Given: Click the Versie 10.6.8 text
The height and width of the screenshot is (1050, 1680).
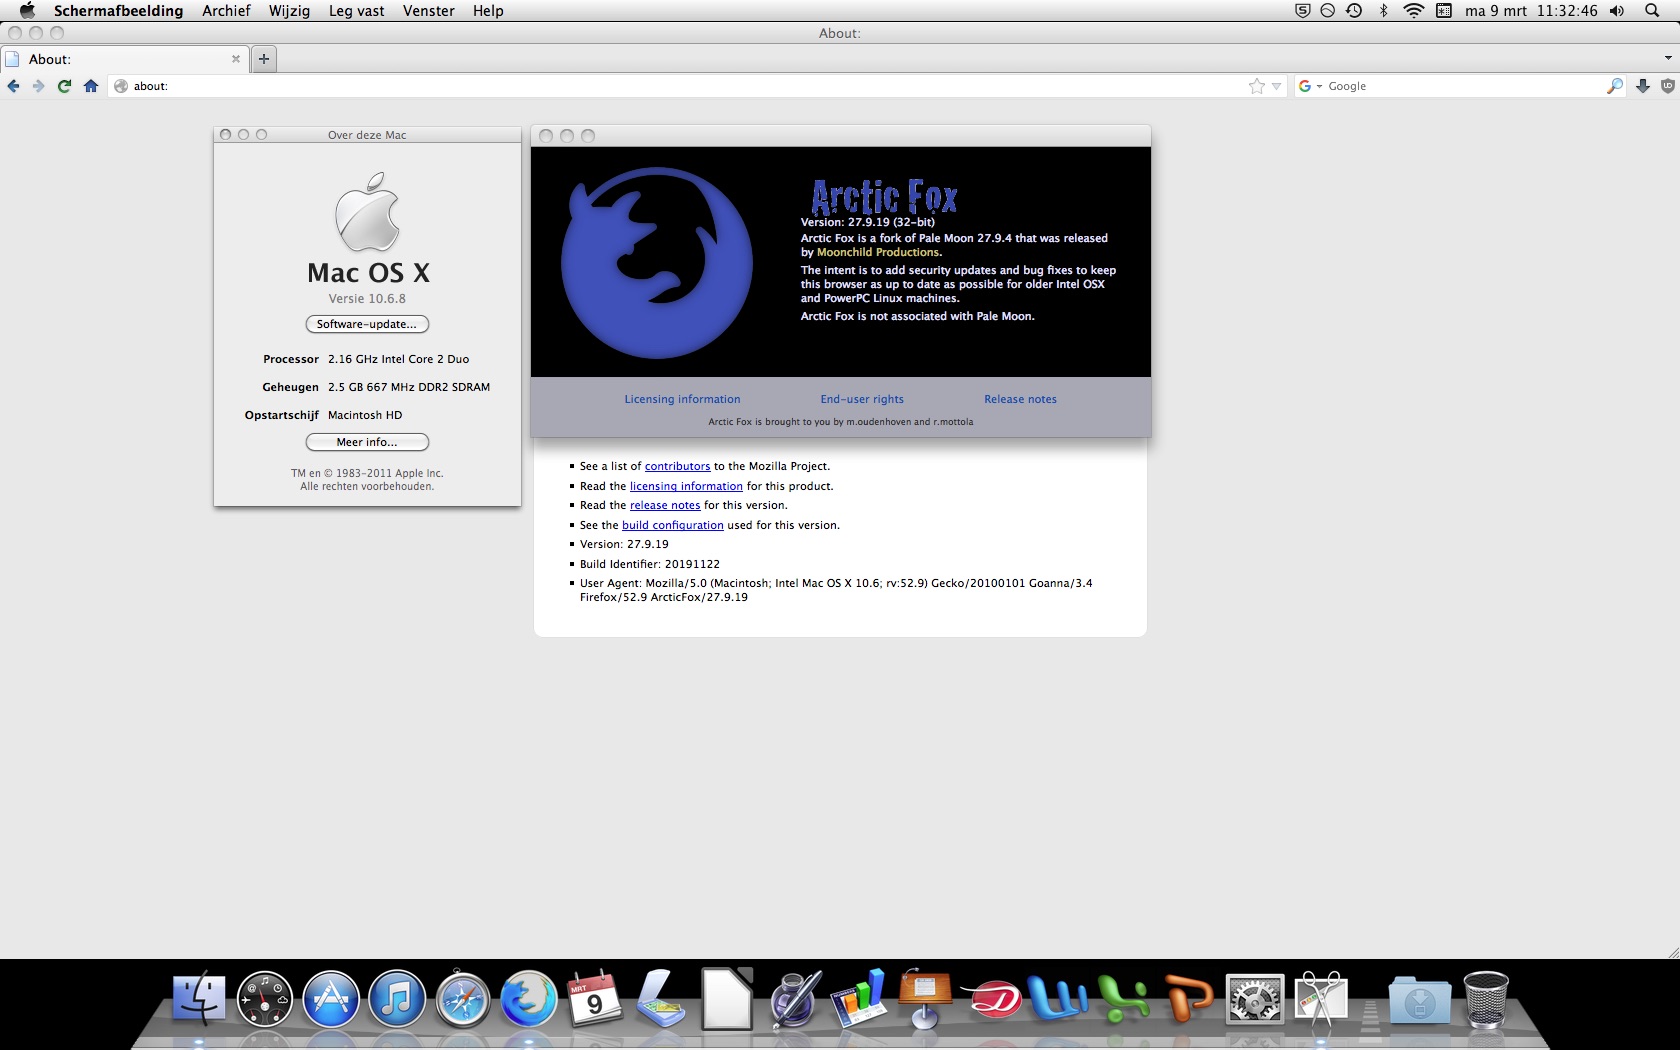Looking at the screenshot, I should pos(367,298).
